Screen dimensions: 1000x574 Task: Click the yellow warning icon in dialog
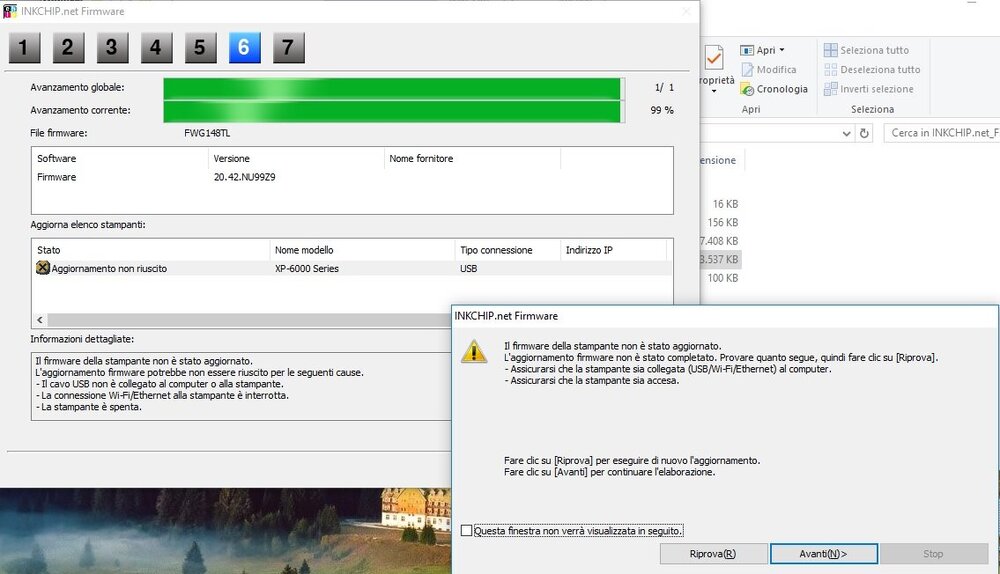coord(474,351)
